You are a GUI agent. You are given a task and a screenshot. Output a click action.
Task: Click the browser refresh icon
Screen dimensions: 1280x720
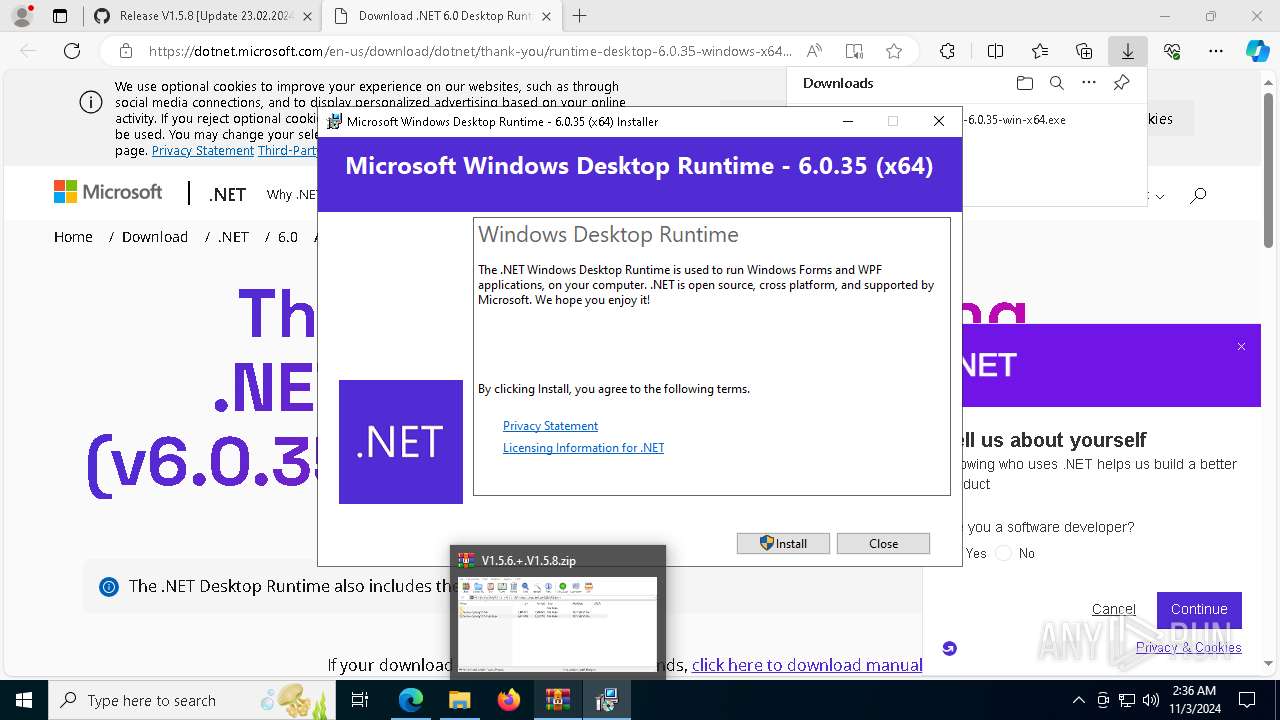[72, 51]
